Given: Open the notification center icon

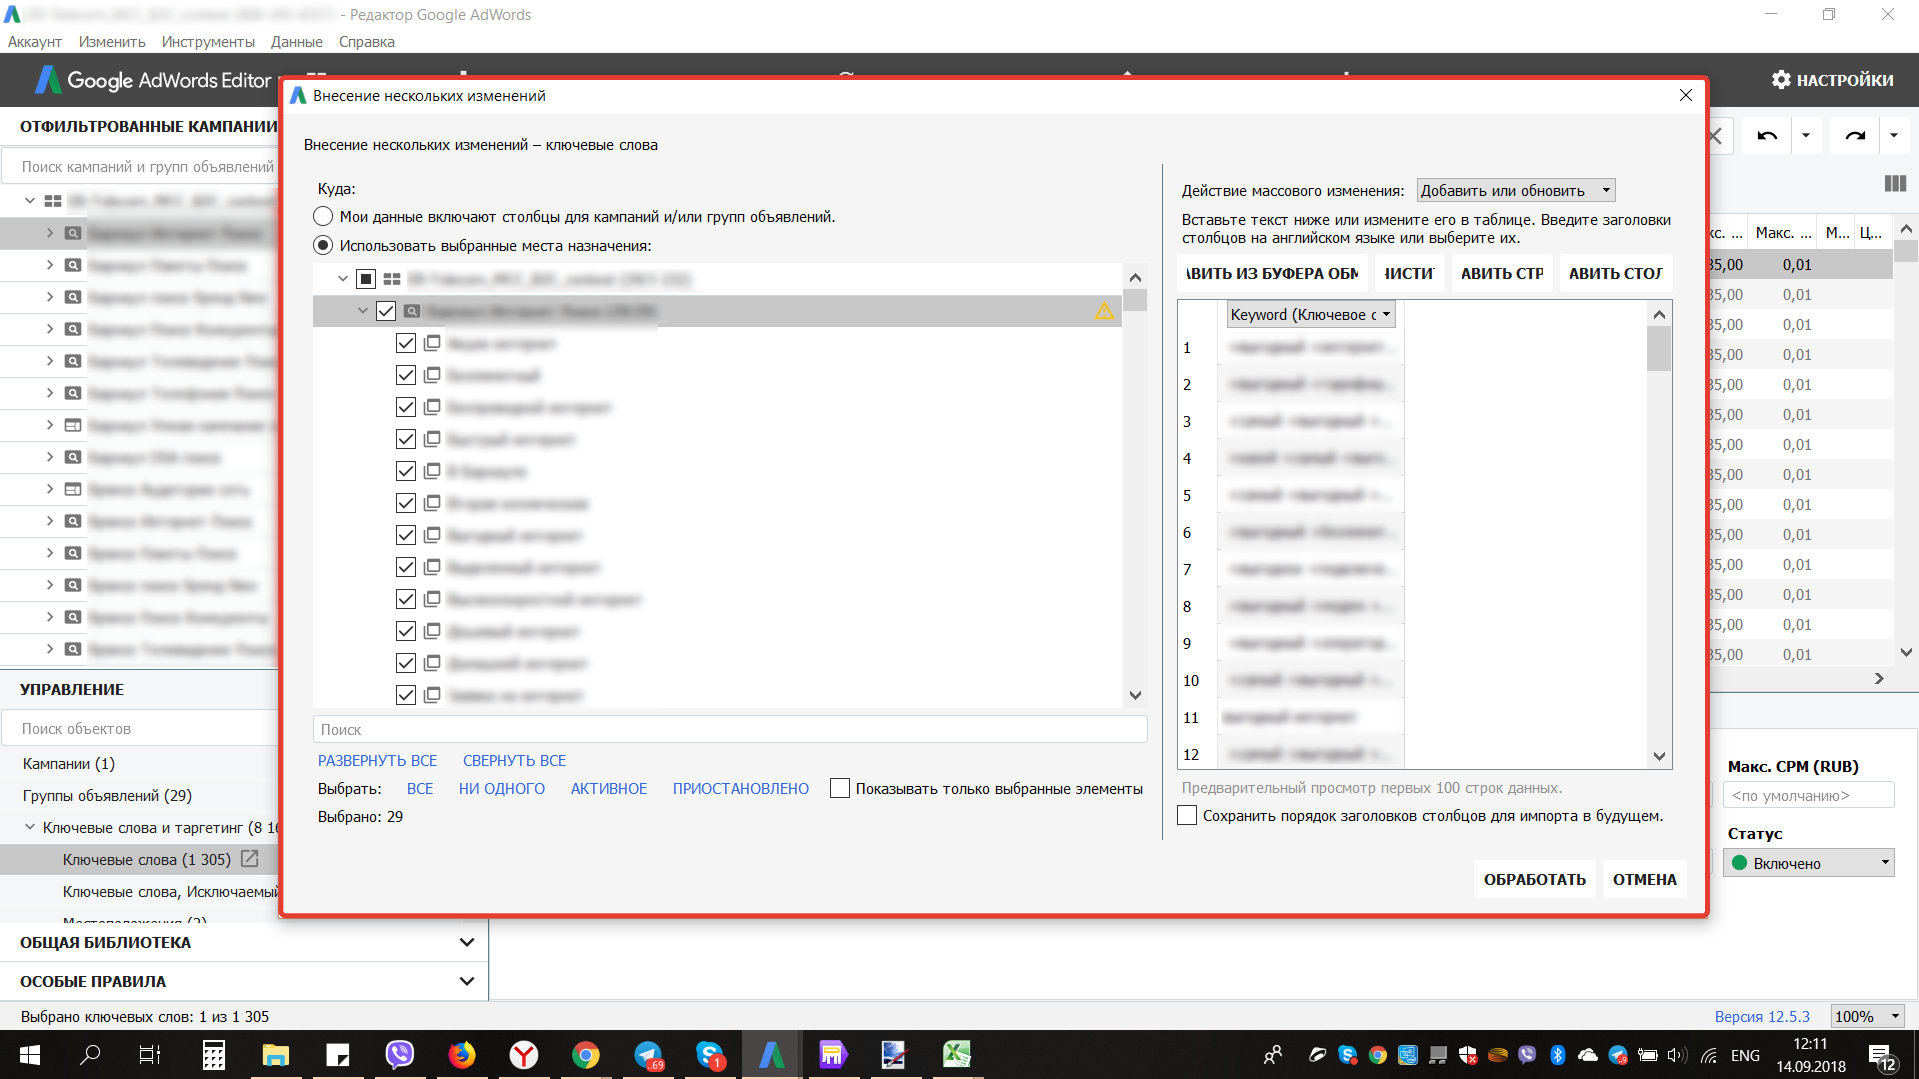Looking at the screenshot, I should click(1882, 1056).
